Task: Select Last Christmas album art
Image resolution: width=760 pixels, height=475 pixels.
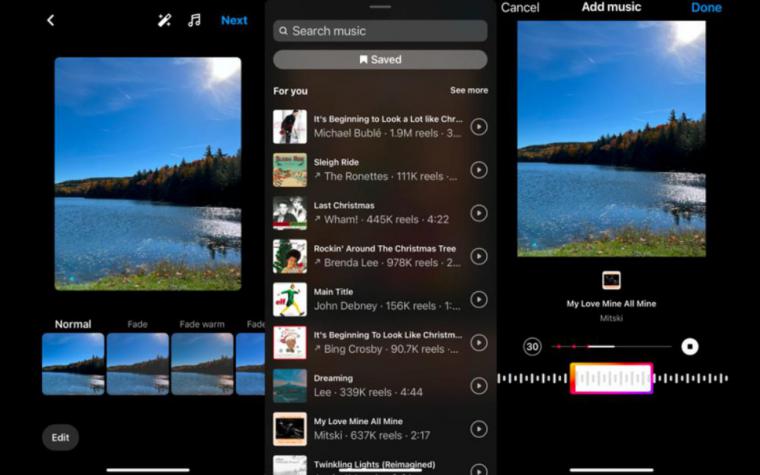Action: coord(290,213)
